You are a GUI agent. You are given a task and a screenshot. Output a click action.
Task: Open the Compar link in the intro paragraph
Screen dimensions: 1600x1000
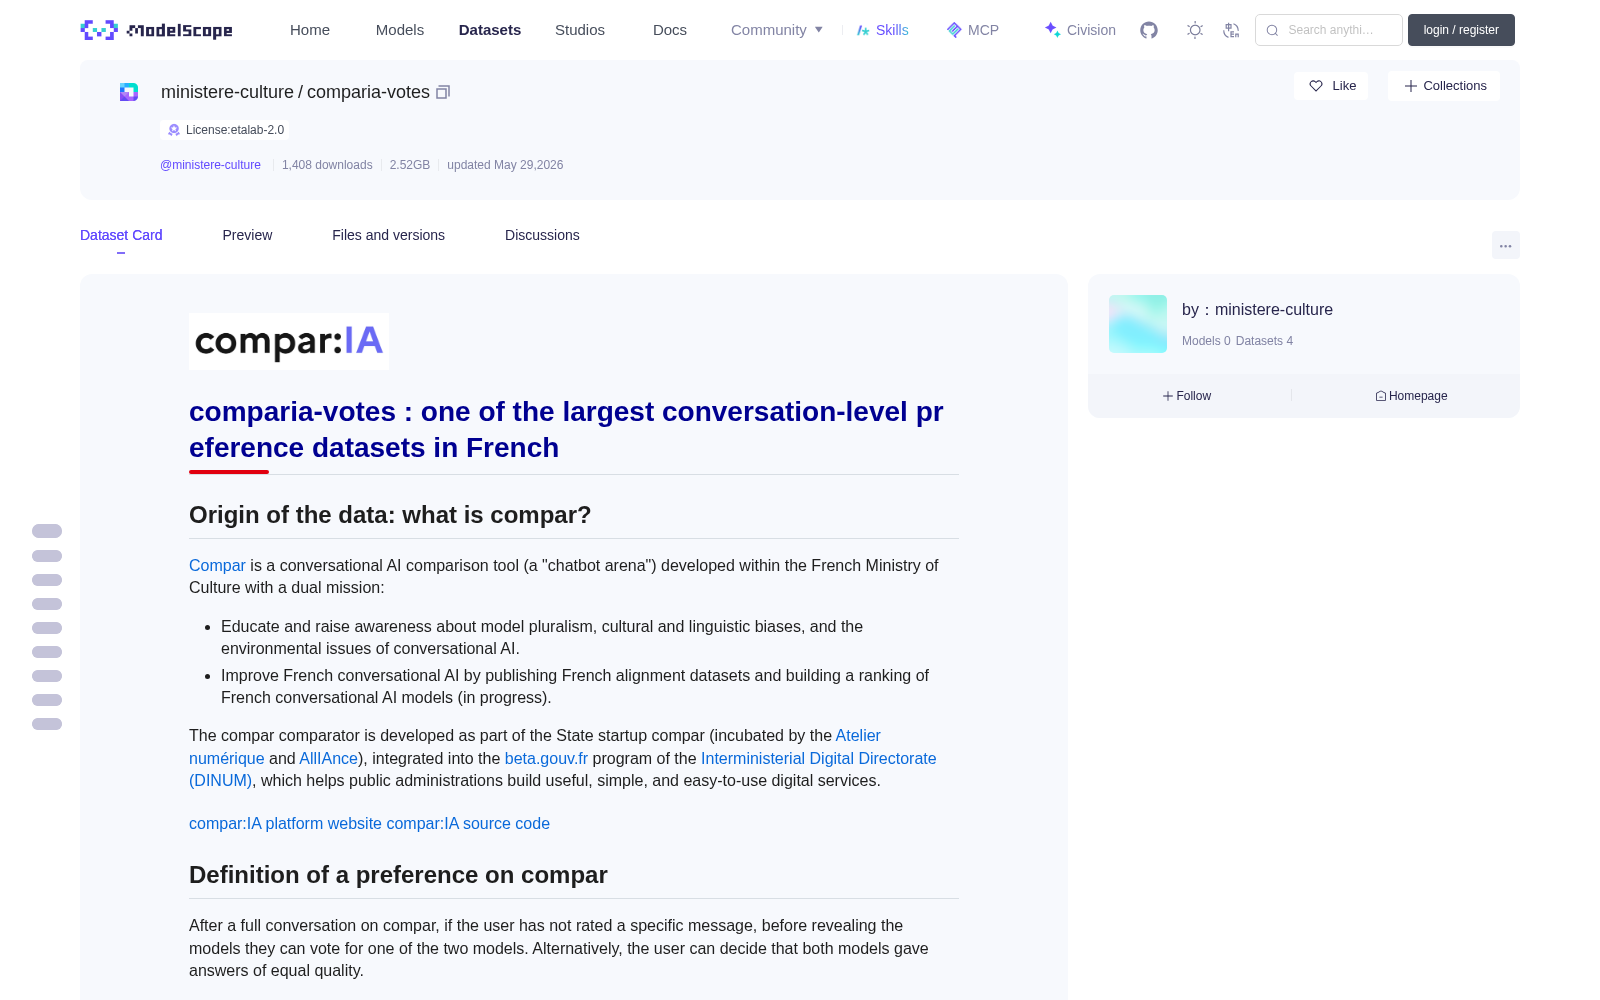217,565
